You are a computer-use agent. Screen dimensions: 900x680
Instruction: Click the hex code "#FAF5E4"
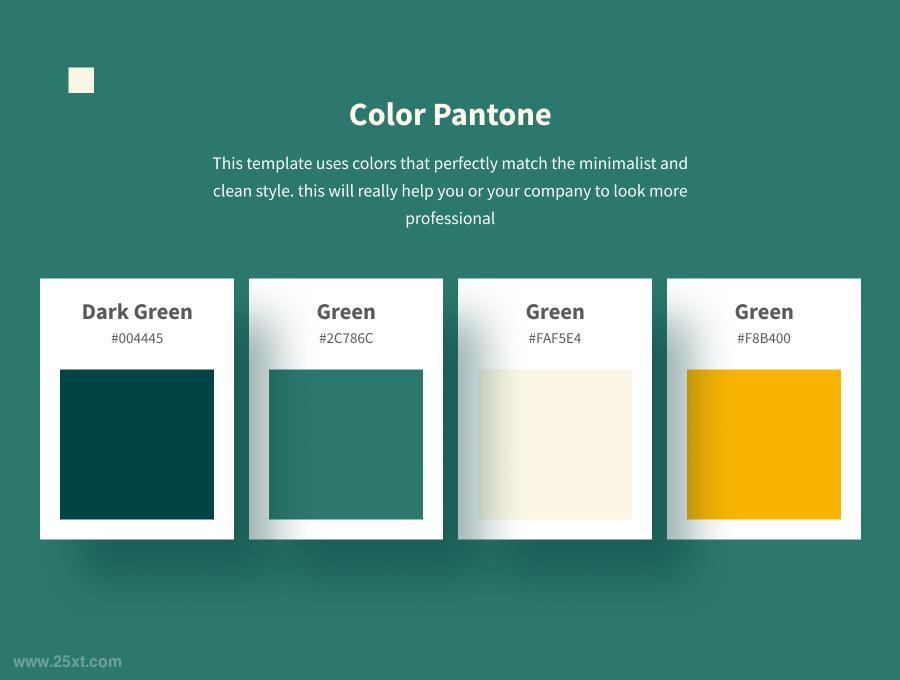tap(555, 339)
